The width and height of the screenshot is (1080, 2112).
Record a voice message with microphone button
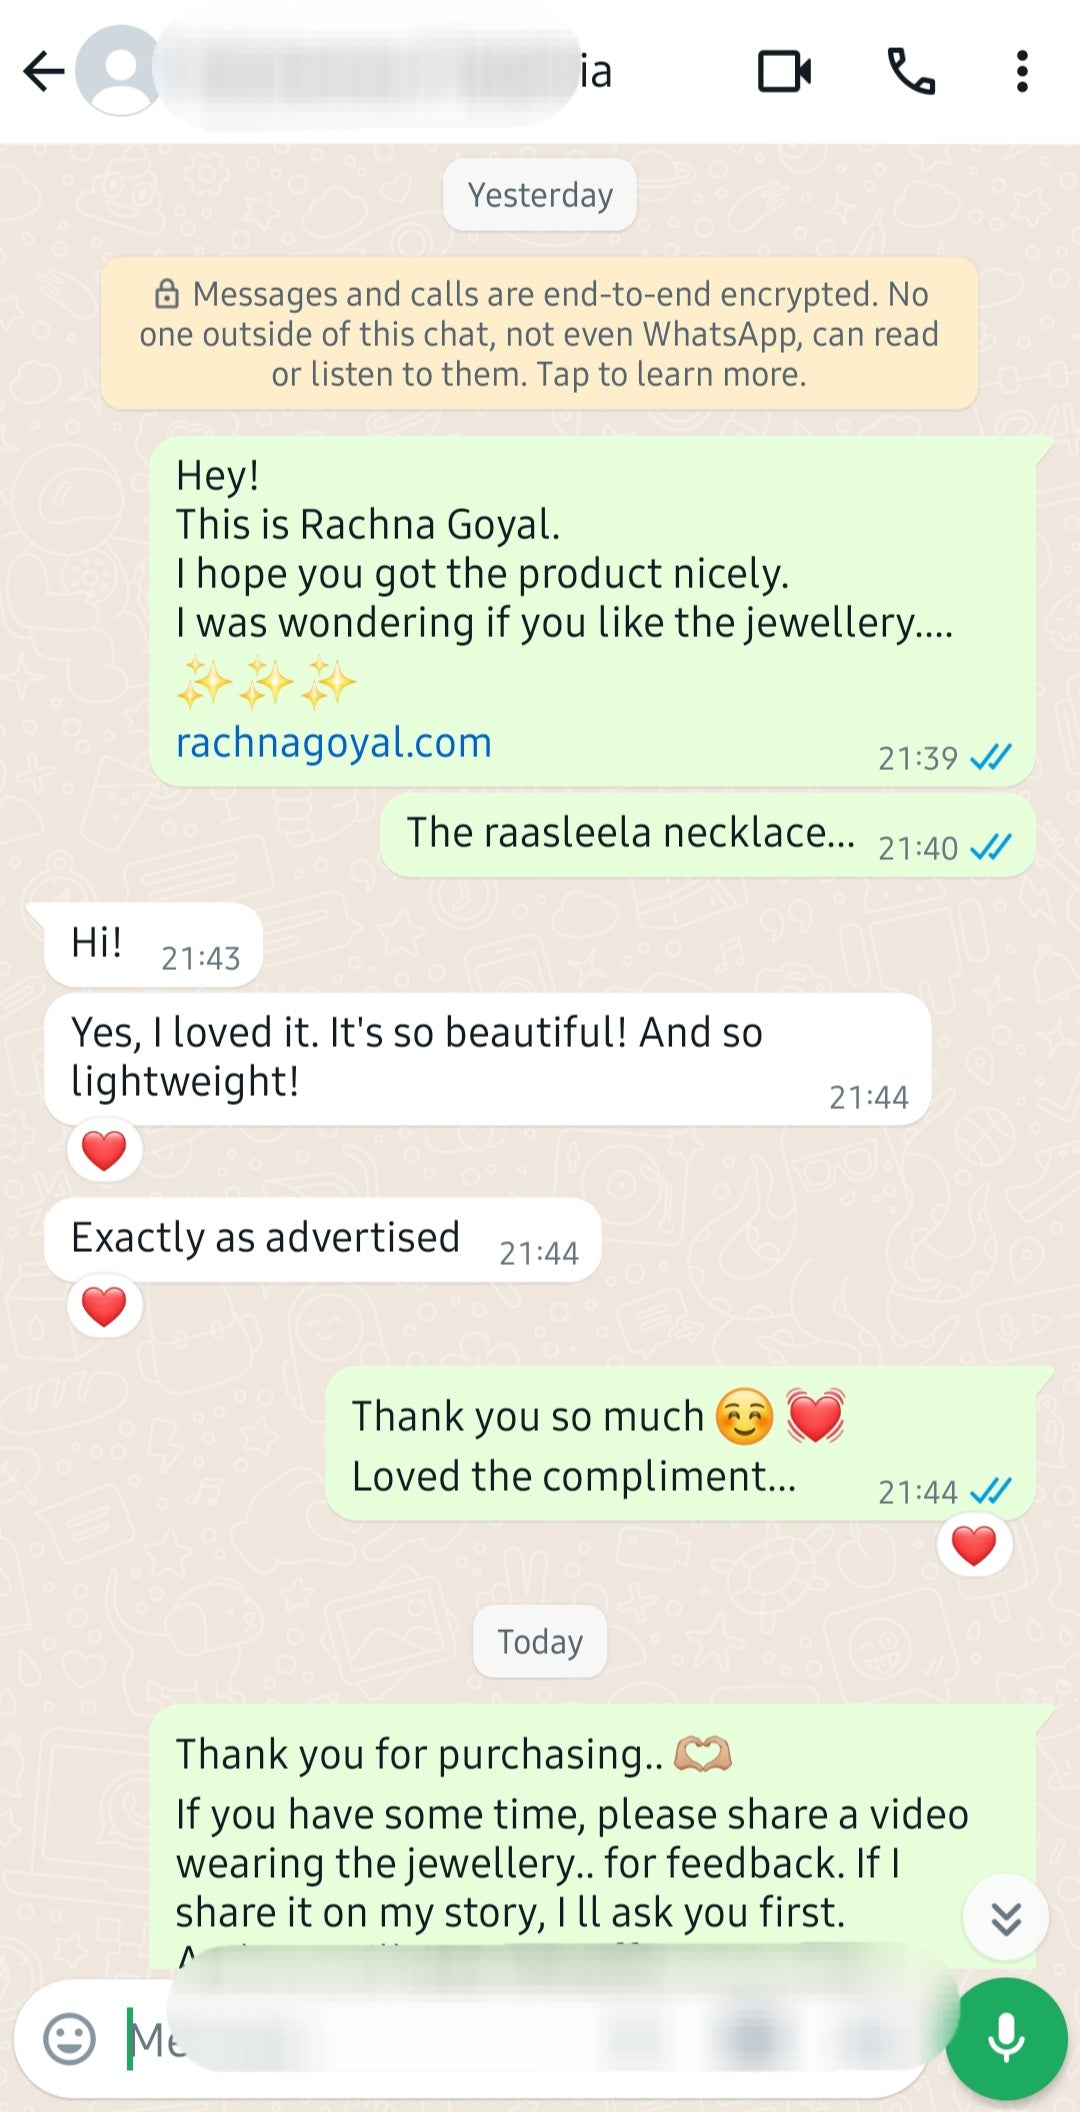(x=1006, y=2038)
